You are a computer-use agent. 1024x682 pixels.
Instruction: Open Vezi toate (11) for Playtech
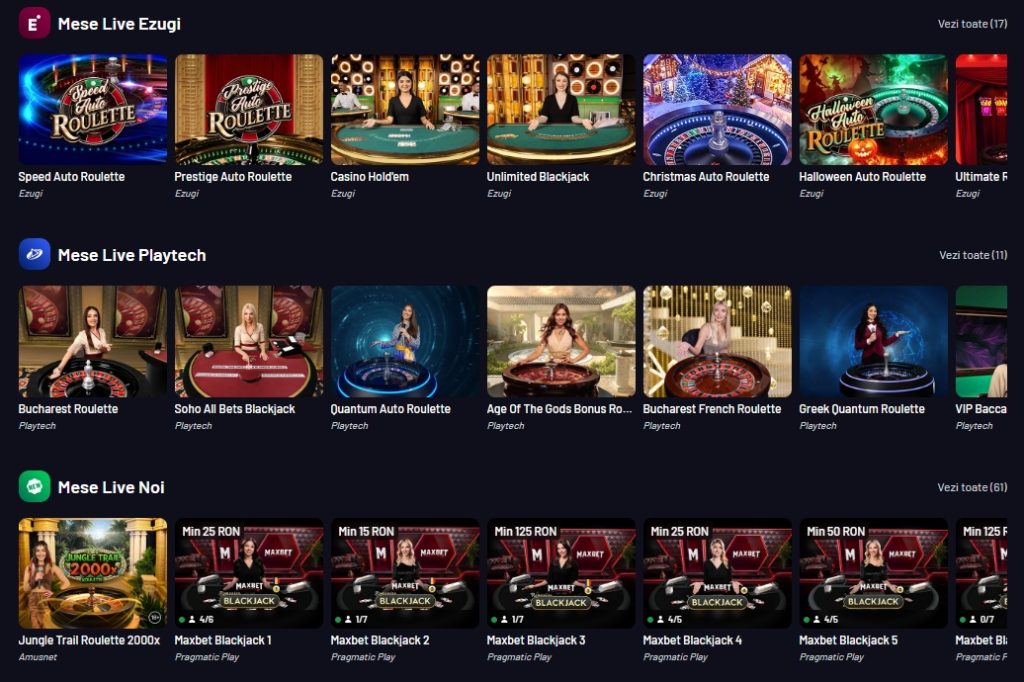point(973,255)
